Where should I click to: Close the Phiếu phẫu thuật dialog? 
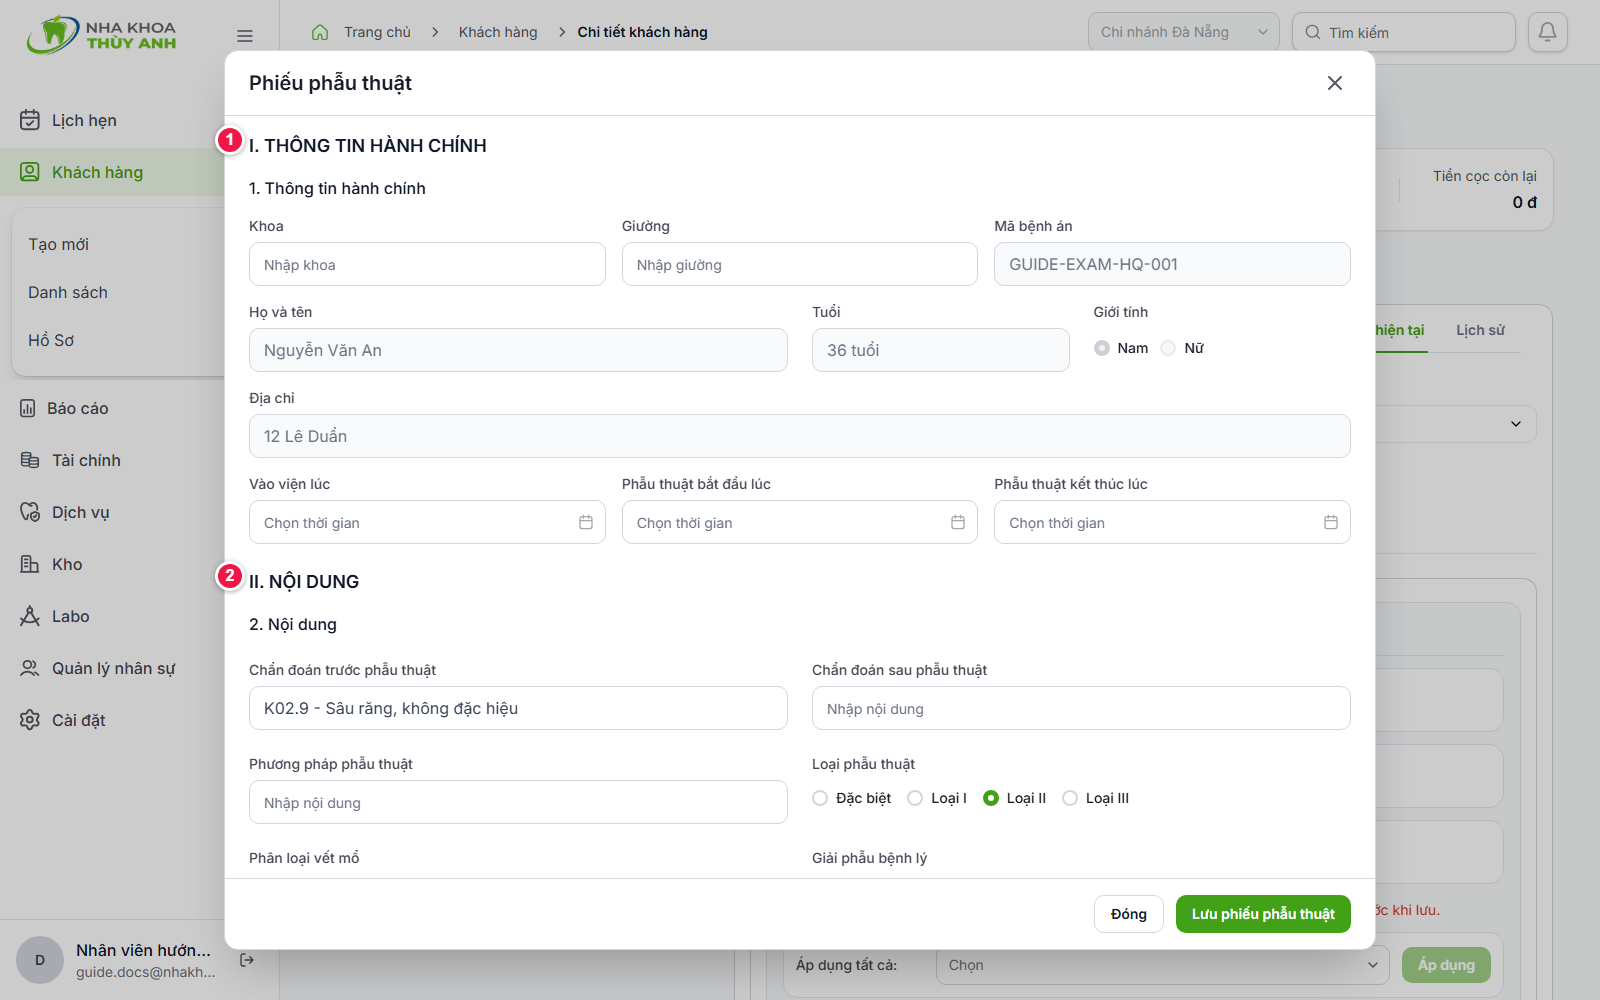point(1335,83)
